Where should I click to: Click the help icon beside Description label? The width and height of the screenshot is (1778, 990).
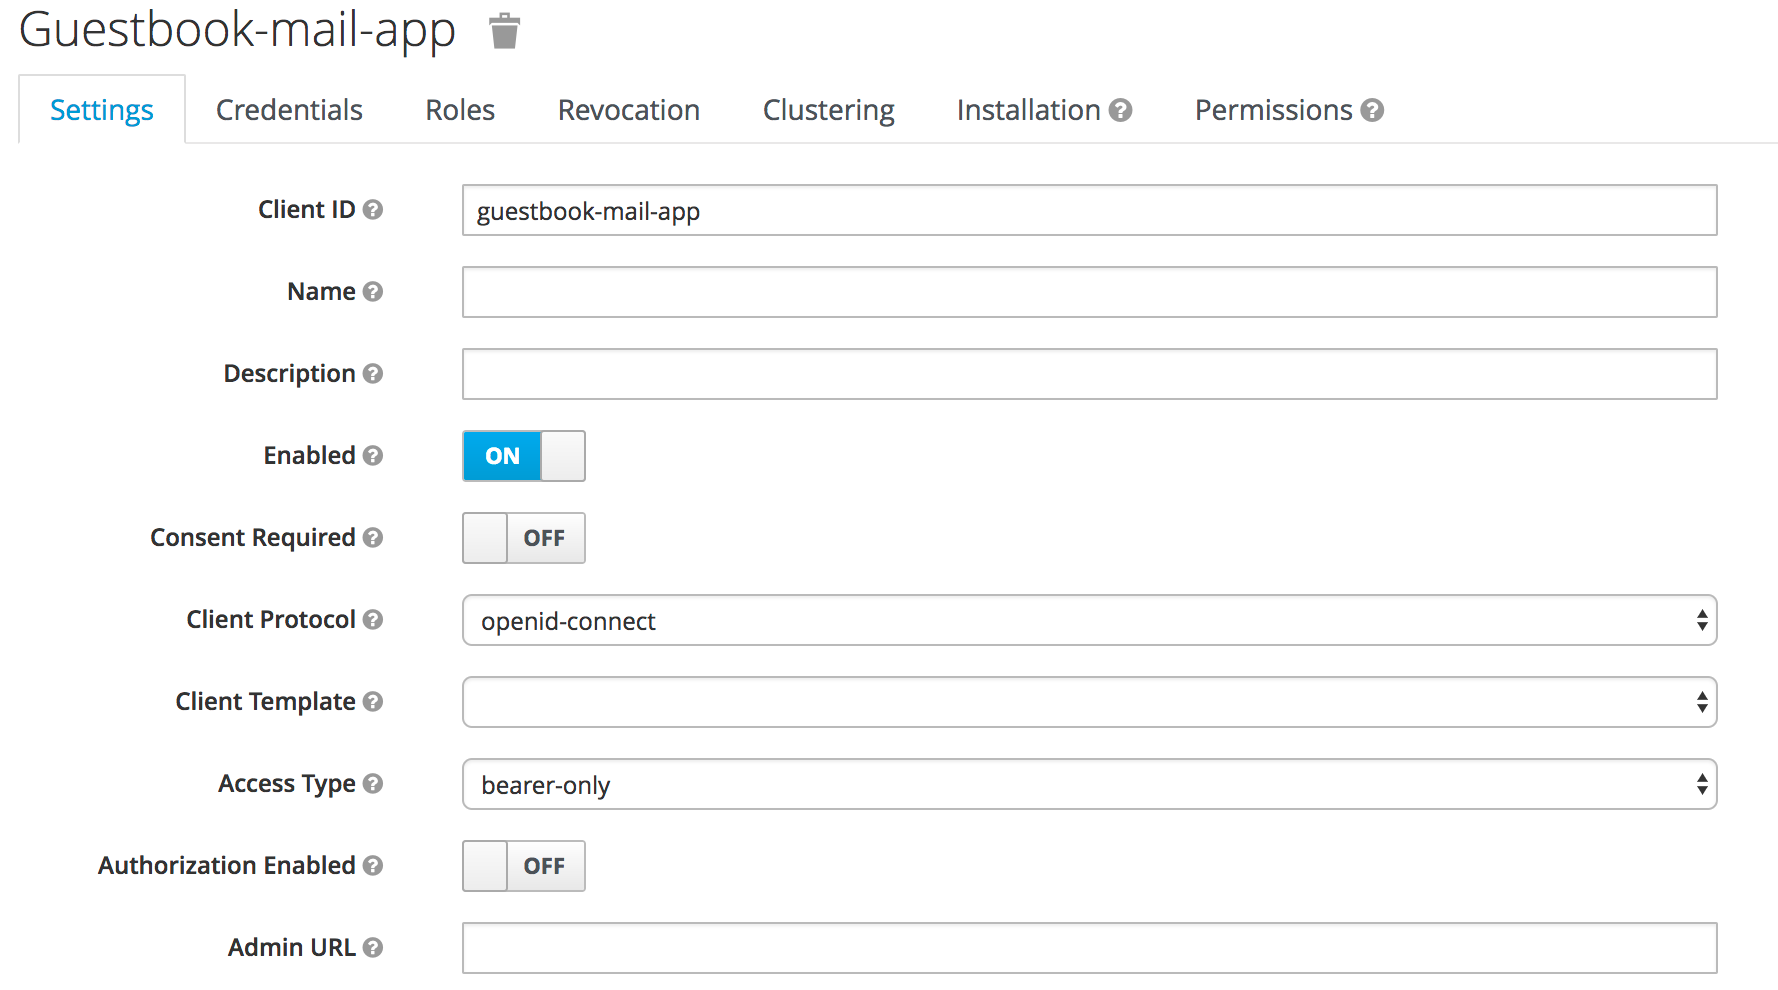point(373,374)
